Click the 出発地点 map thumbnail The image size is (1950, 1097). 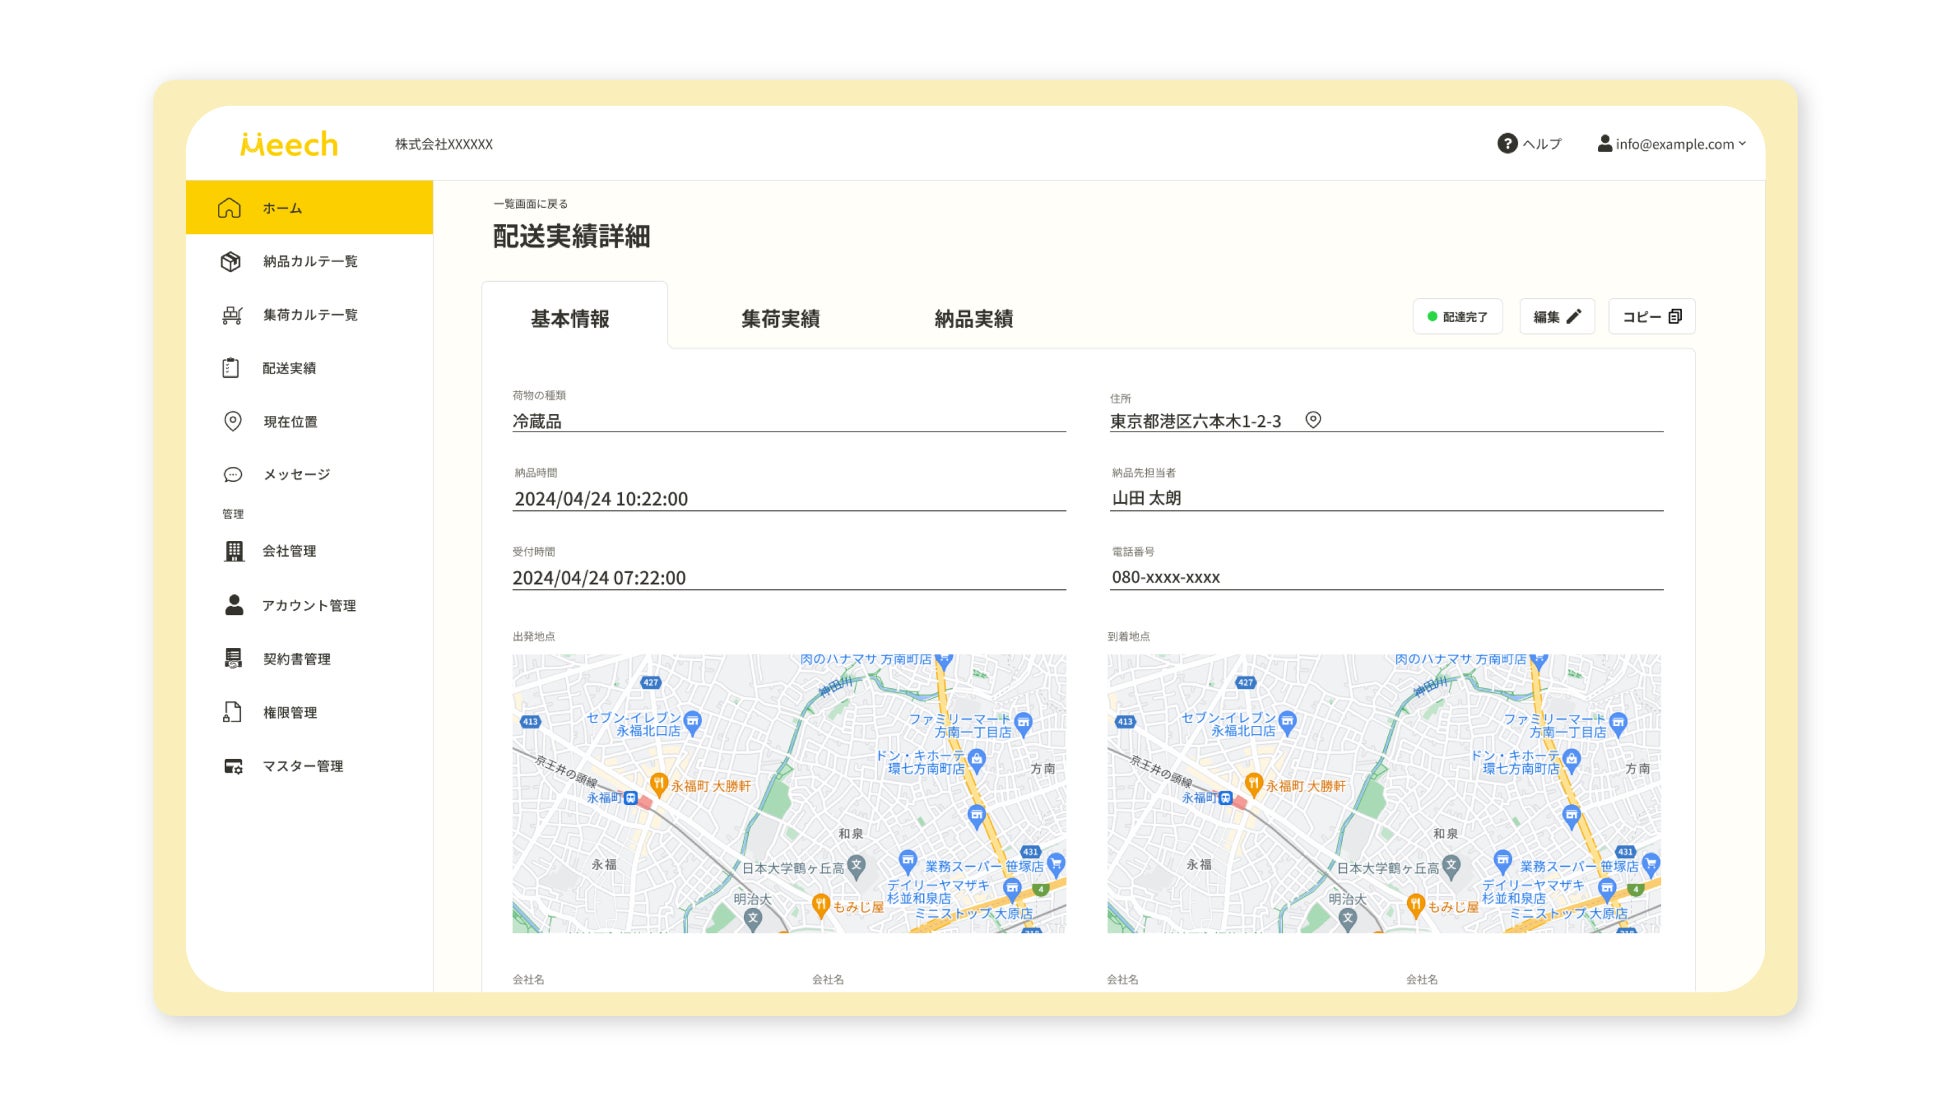(788, 793)
